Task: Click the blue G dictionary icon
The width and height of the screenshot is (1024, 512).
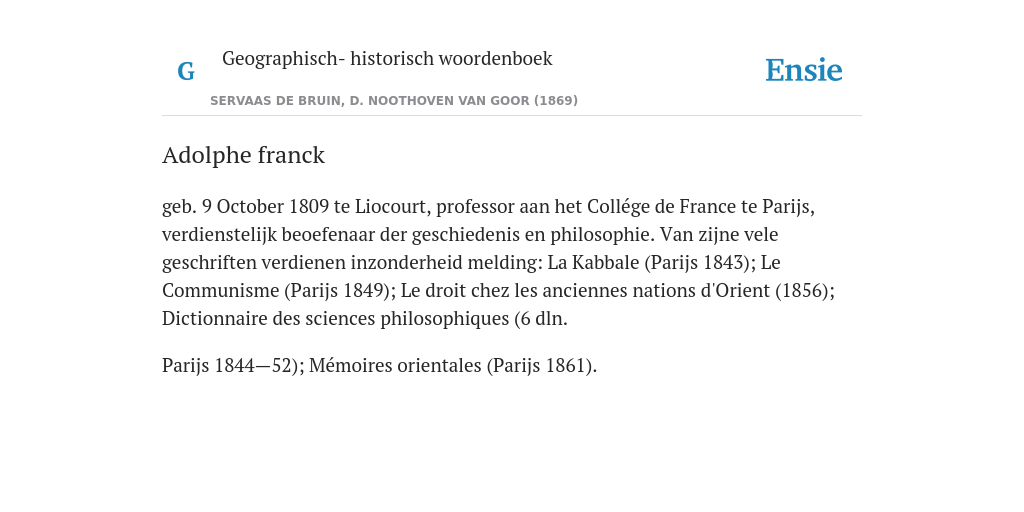Action: click(x=186, y=71)
